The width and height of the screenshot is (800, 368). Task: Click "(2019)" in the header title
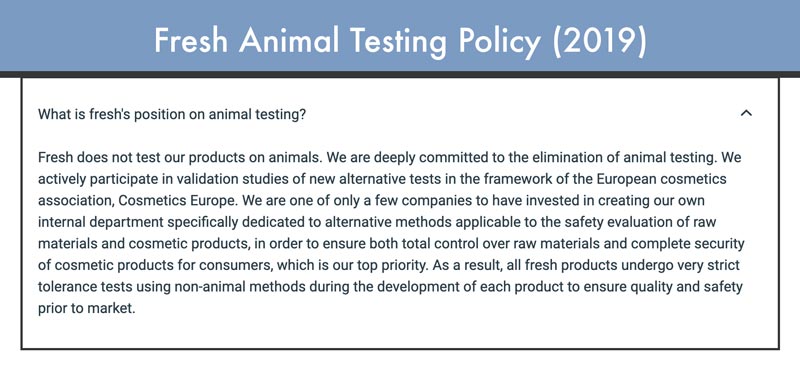(x=599, y=41)
